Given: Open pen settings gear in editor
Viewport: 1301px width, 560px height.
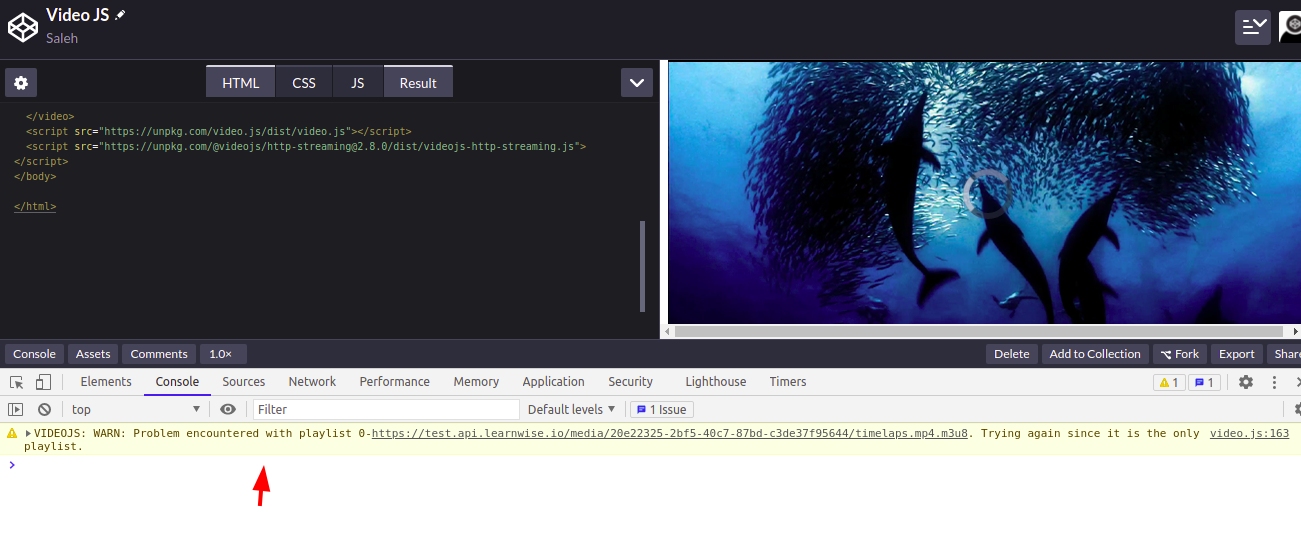Looking at the screenshot, I should point(21,83).
